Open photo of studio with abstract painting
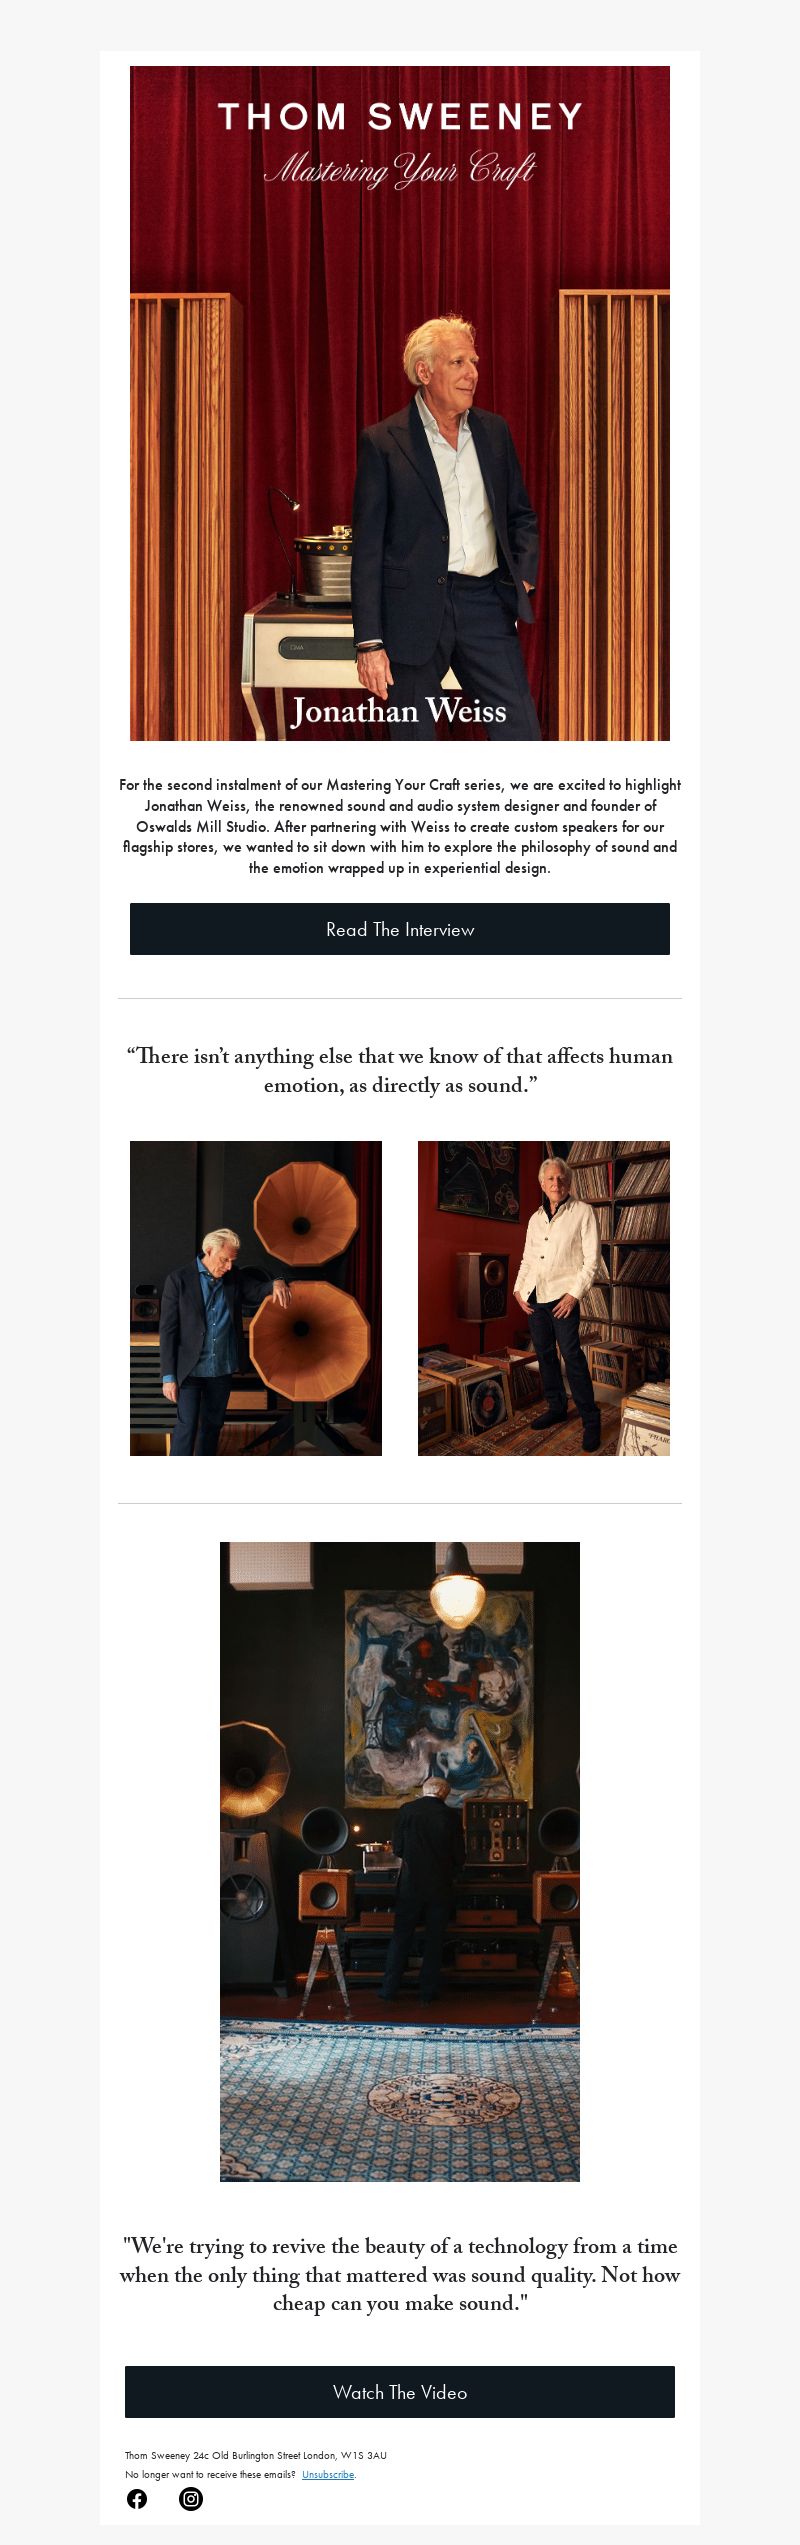800x2545 pixels. [x=400, y=1861]
